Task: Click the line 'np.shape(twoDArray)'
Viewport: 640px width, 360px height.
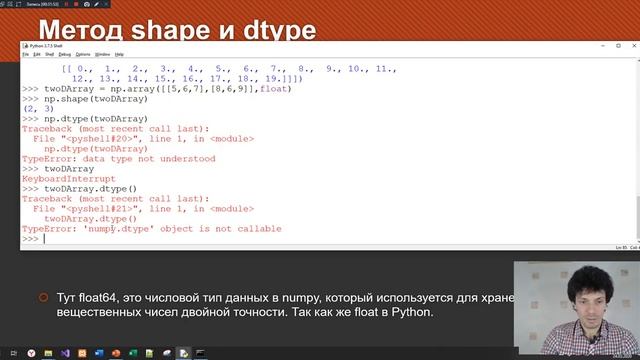Action: pos(96,99)
